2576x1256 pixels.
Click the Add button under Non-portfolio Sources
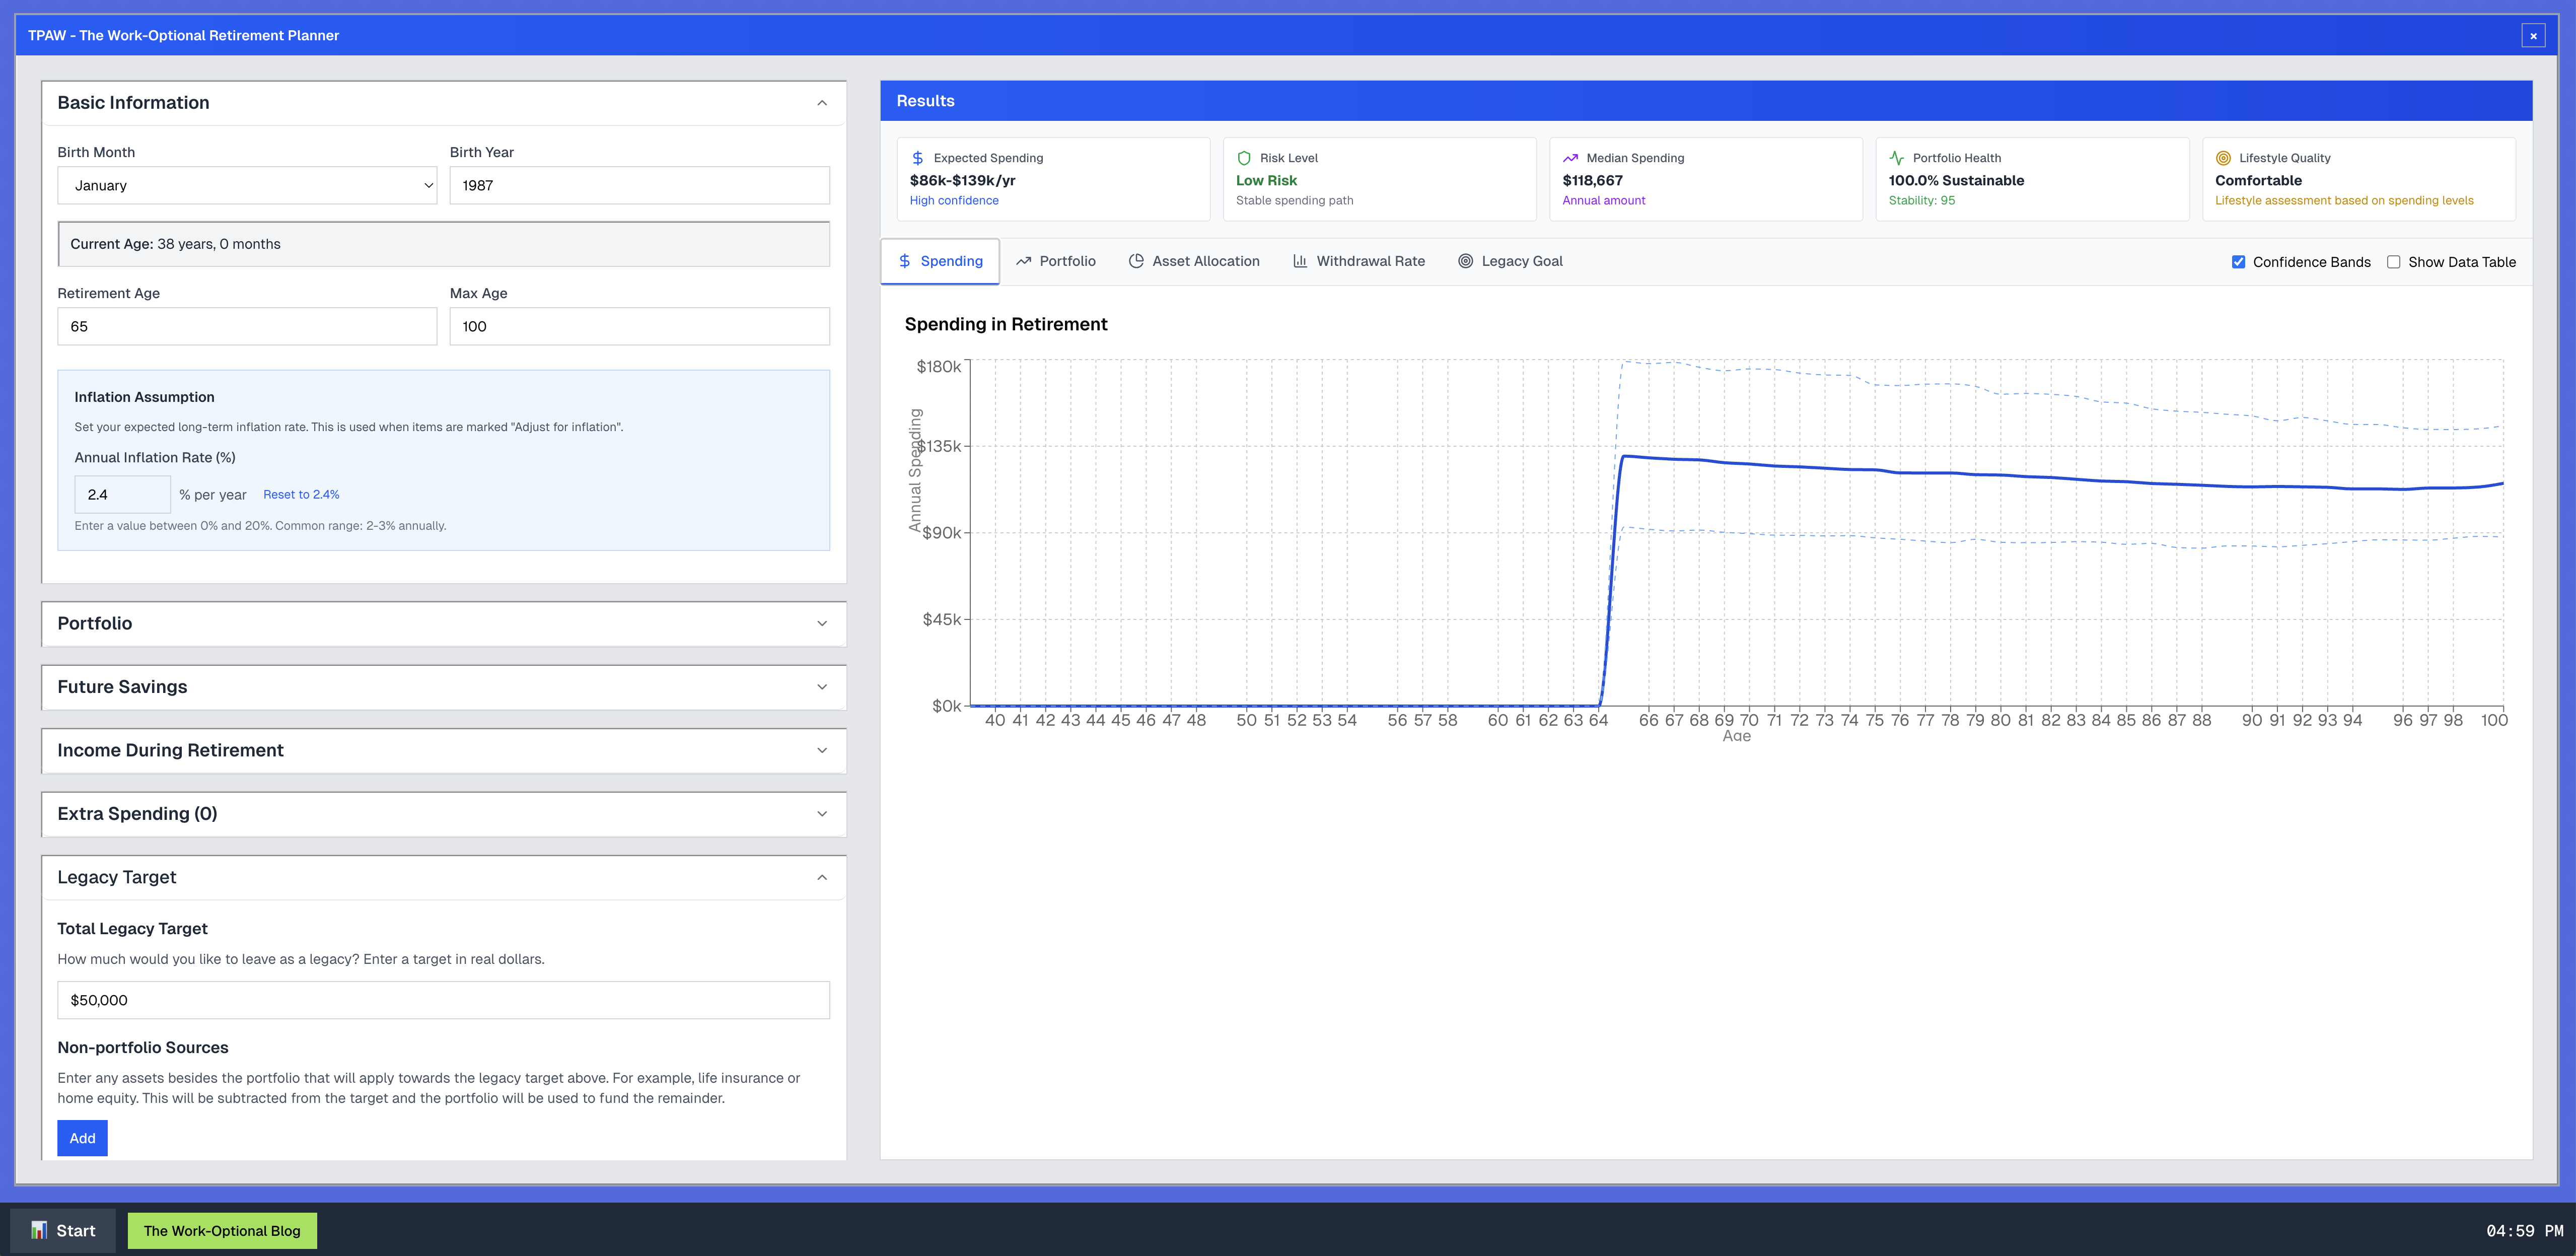click(x=82, y=1138)
